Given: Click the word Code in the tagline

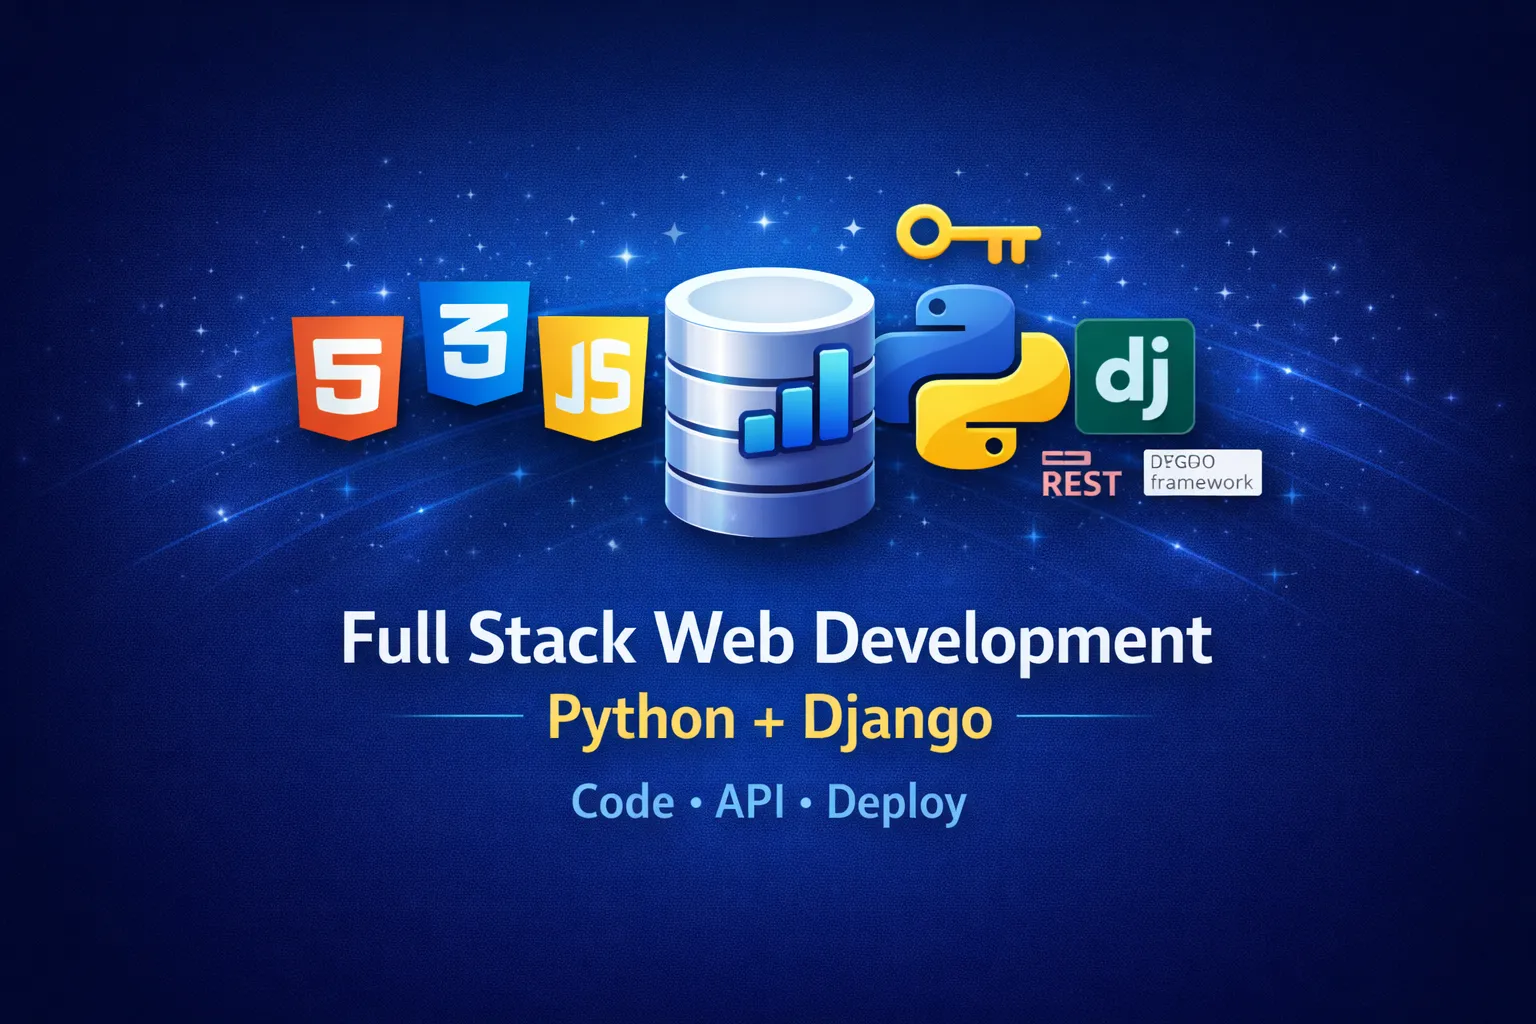Looking at the screenshot, I should pyautogui.click(x=623, y=802).
